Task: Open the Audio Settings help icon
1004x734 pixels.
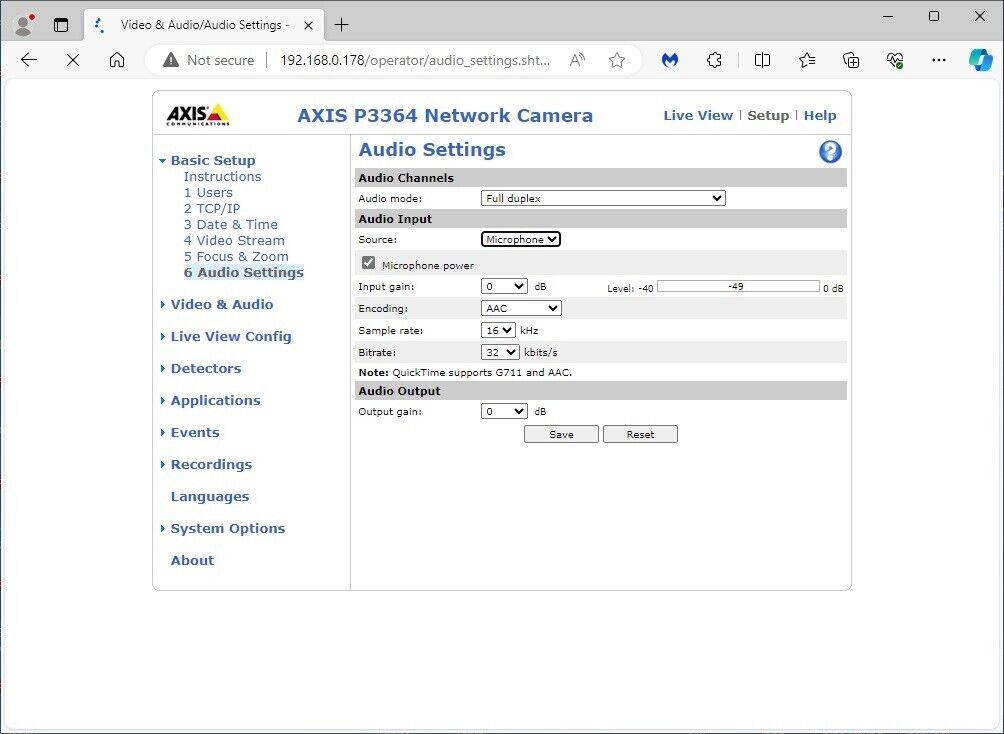Action: pyautogui.click(x=830, y=152)
